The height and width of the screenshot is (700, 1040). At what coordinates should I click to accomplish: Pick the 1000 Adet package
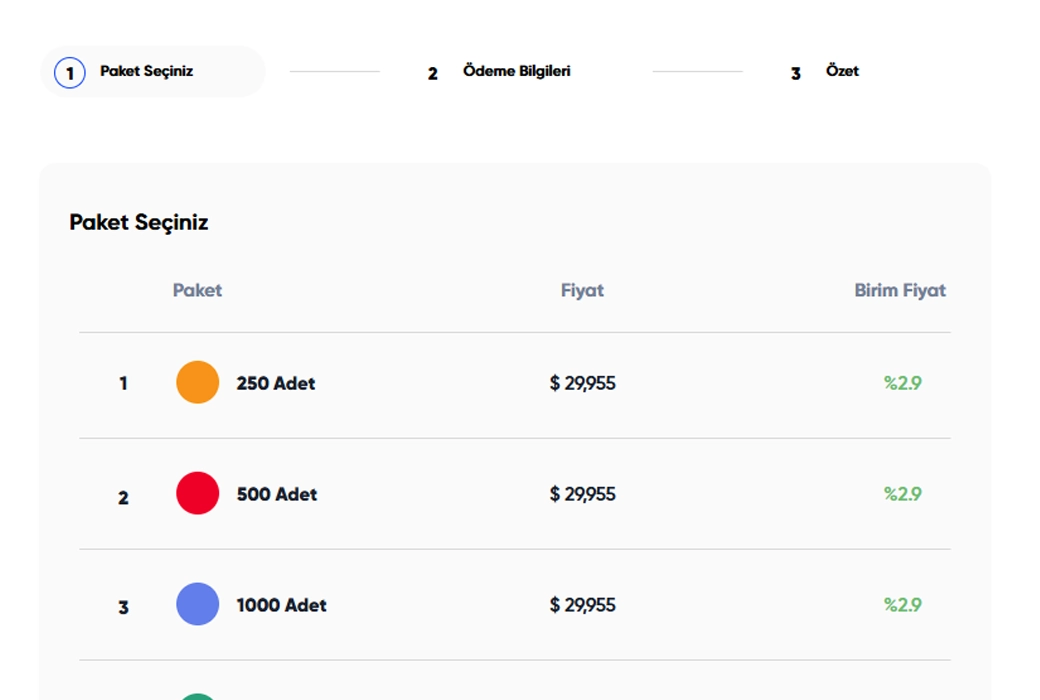(x=281, y=605)
